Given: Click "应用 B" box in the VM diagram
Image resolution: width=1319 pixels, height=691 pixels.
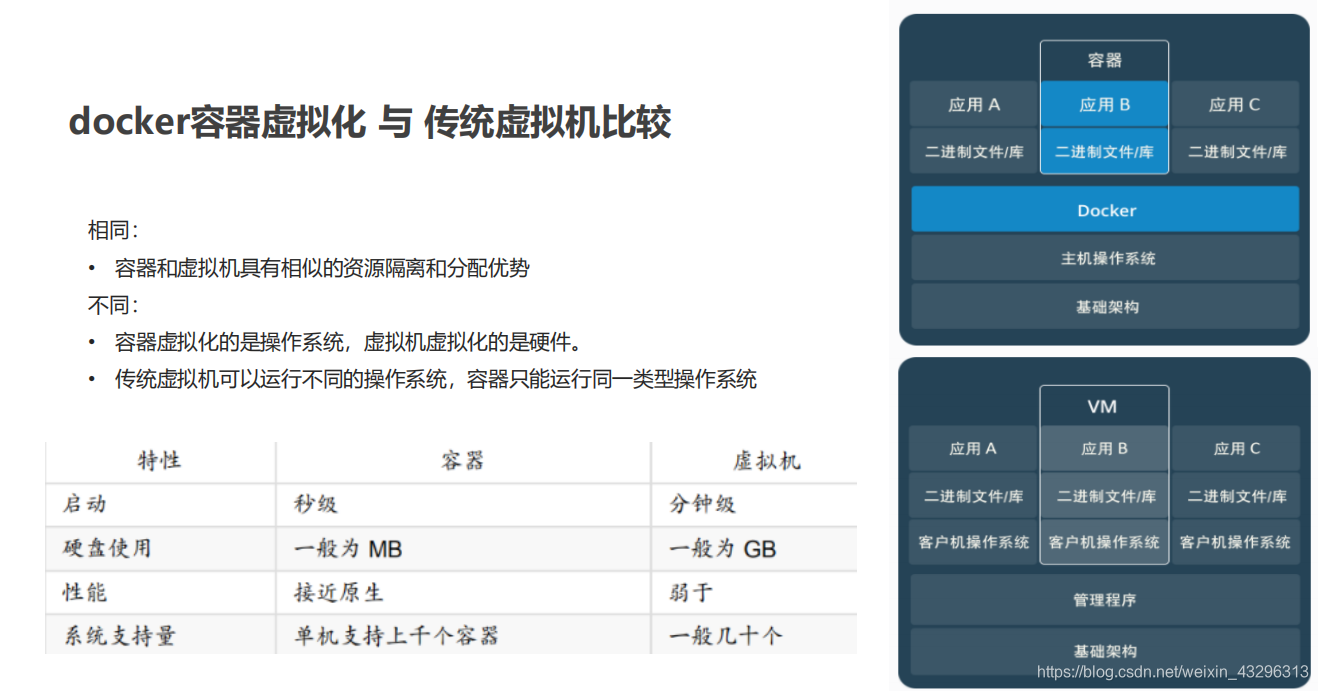Looking at the screenshot, I should (x=1104, y=448).
